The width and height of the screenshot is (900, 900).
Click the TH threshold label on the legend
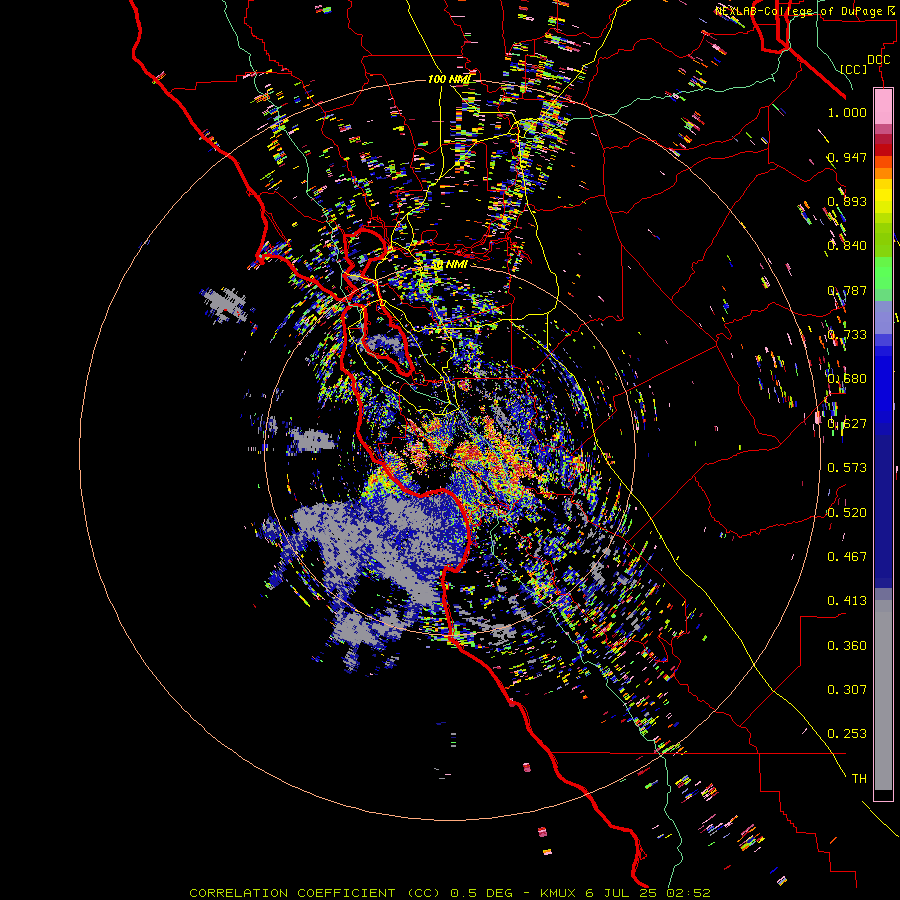click(859, 779)
